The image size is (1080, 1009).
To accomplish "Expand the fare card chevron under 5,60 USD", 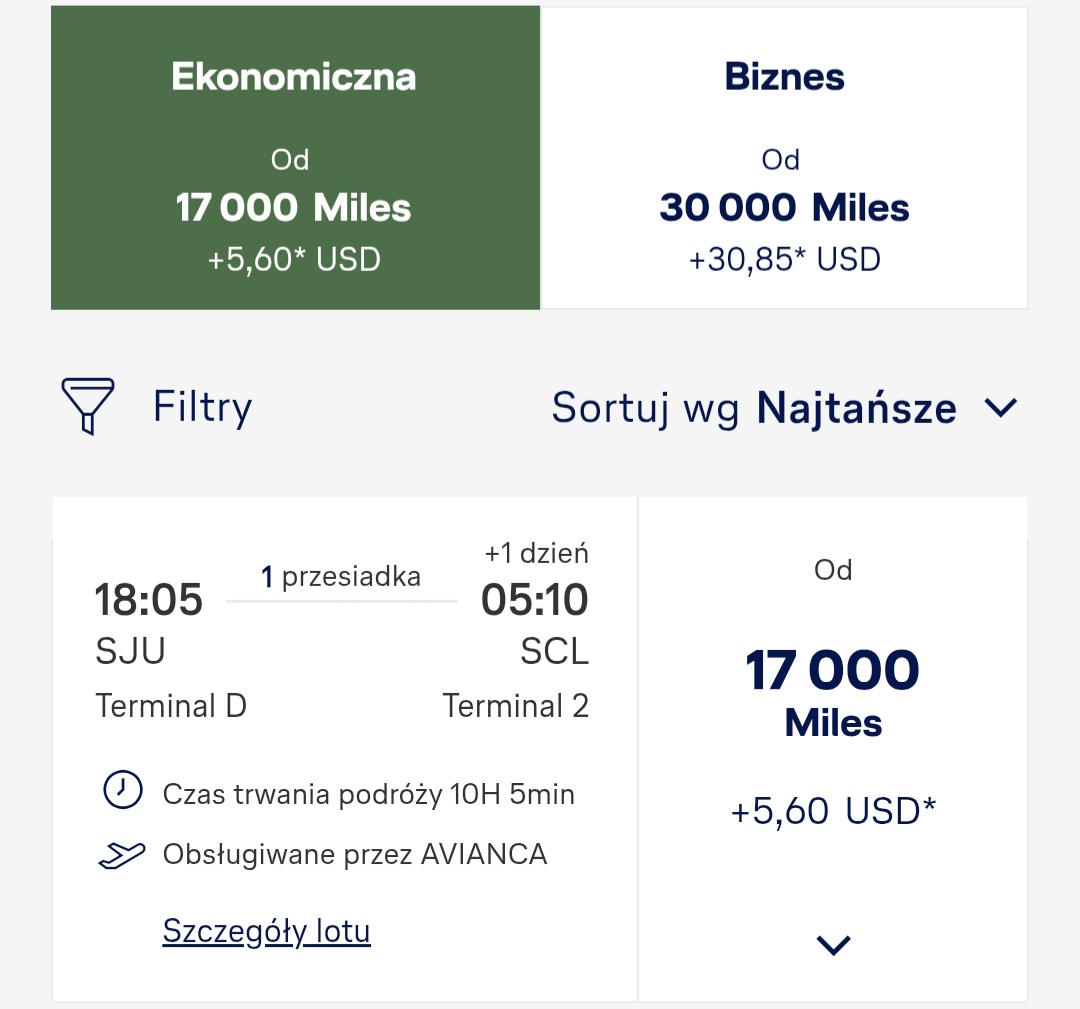I will click(x=833, y=945).
